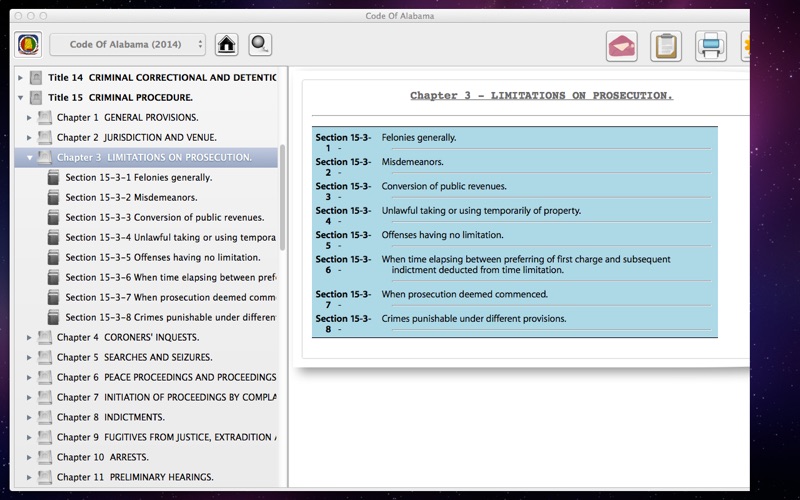Screen dimensions: 800x500
Task: Expand Chapter 9 Fugitives from Justice triangle
Action: (x=29, y=437)
